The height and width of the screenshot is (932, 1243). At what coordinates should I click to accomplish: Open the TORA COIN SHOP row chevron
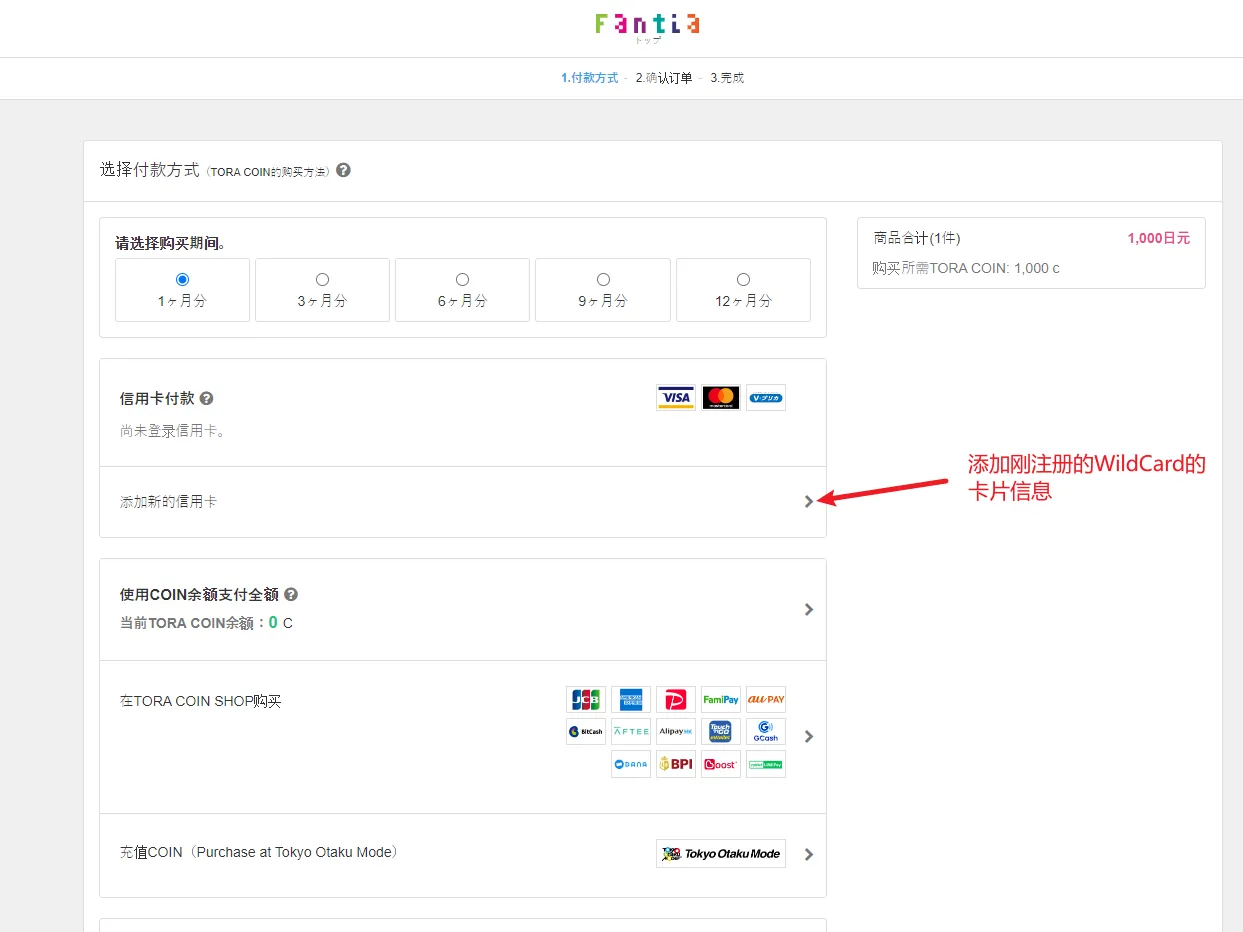point(809,737)
